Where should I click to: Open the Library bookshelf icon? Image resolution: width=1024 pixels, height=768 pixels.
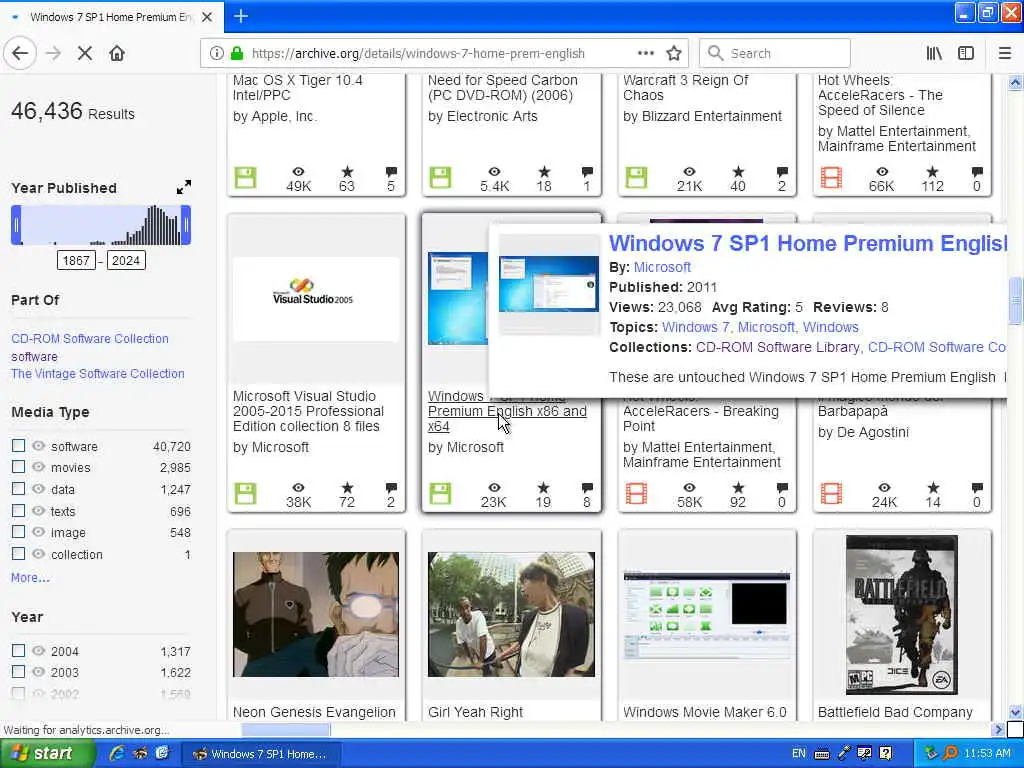(934, 54)
